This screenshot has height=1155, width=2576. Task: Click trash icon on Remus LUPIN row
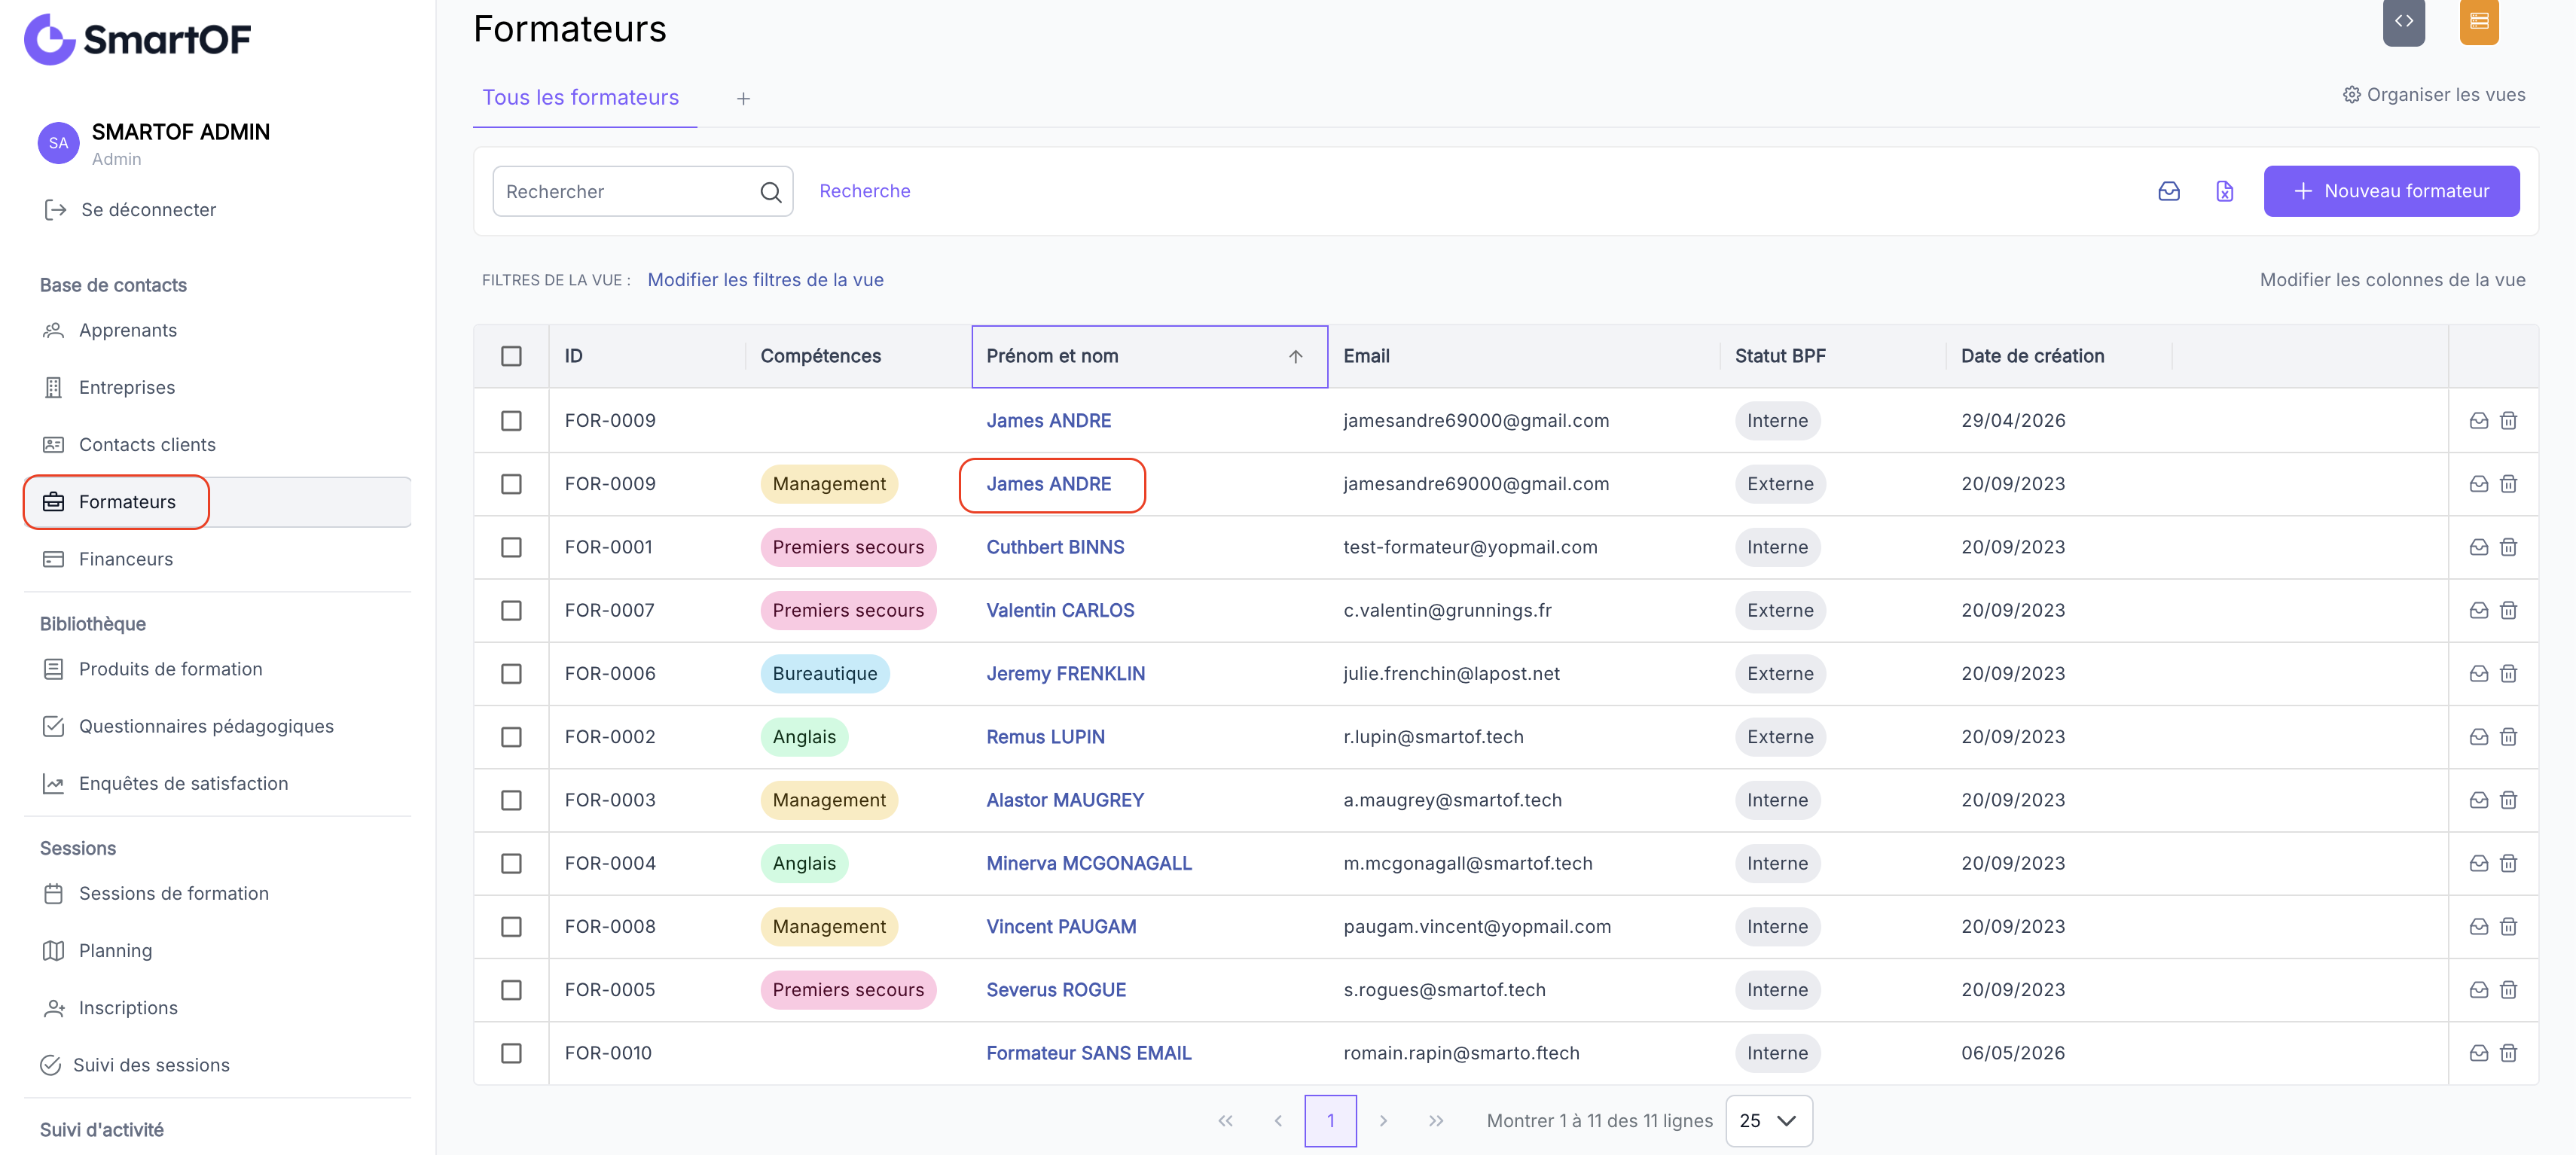click(2508, 737)
